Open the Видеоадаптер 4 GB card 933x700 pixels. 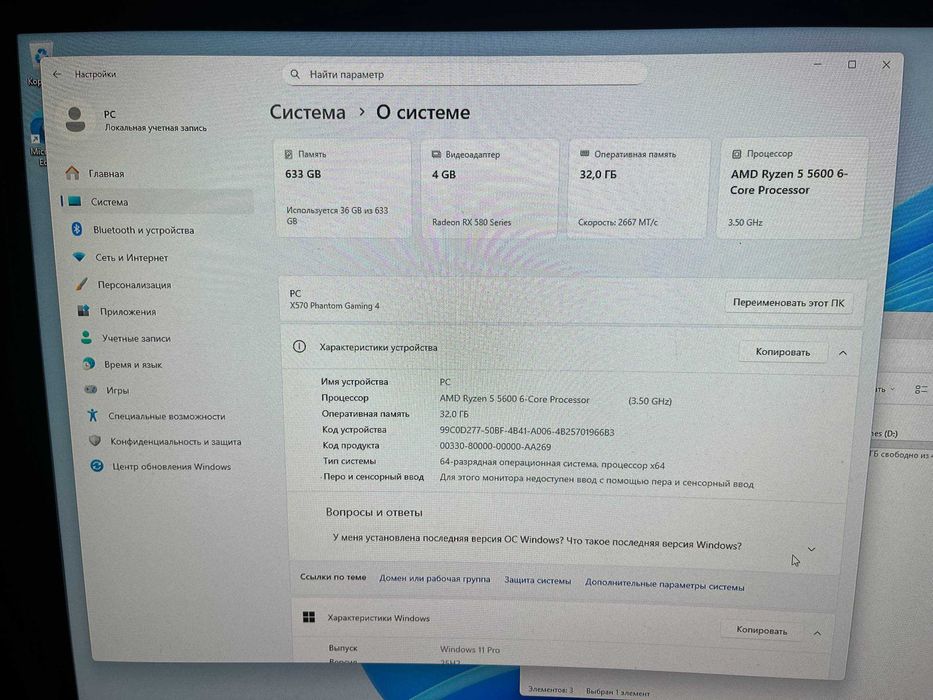(489, 188)
